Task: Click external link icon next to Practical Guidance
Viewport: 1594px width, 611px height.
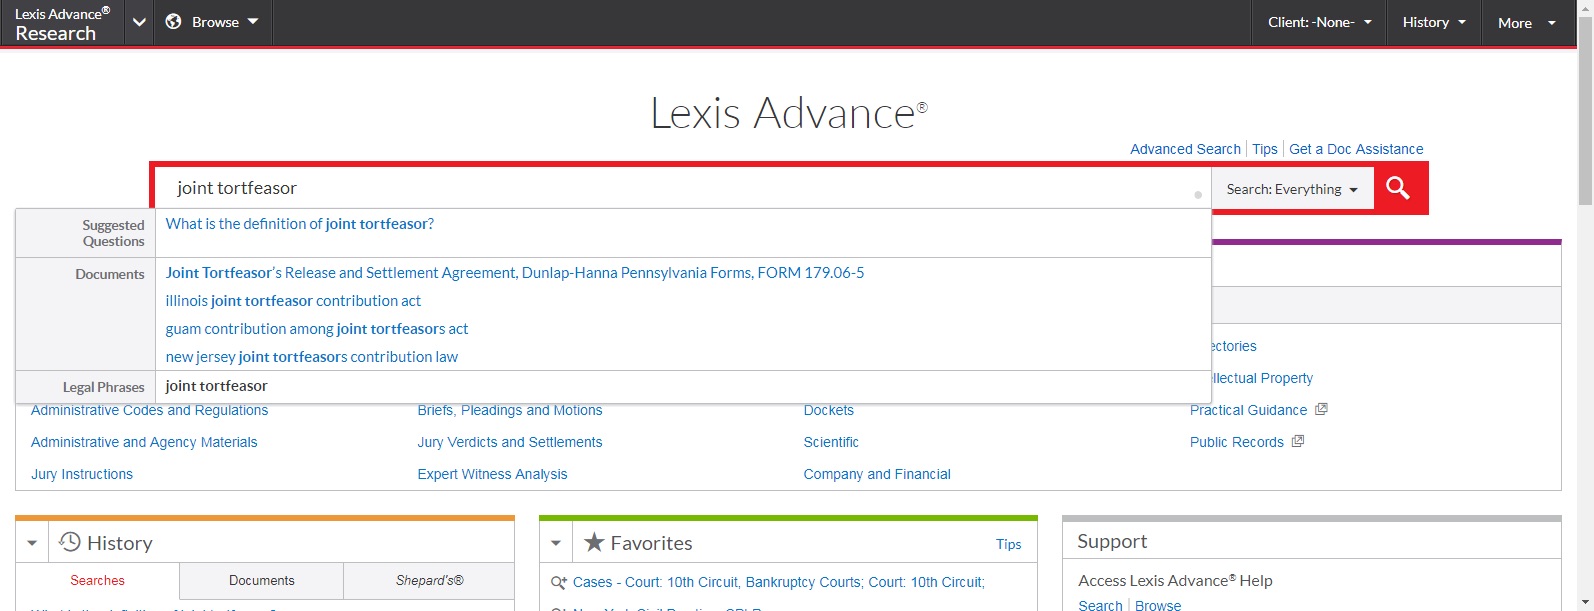Action: 1321,409
